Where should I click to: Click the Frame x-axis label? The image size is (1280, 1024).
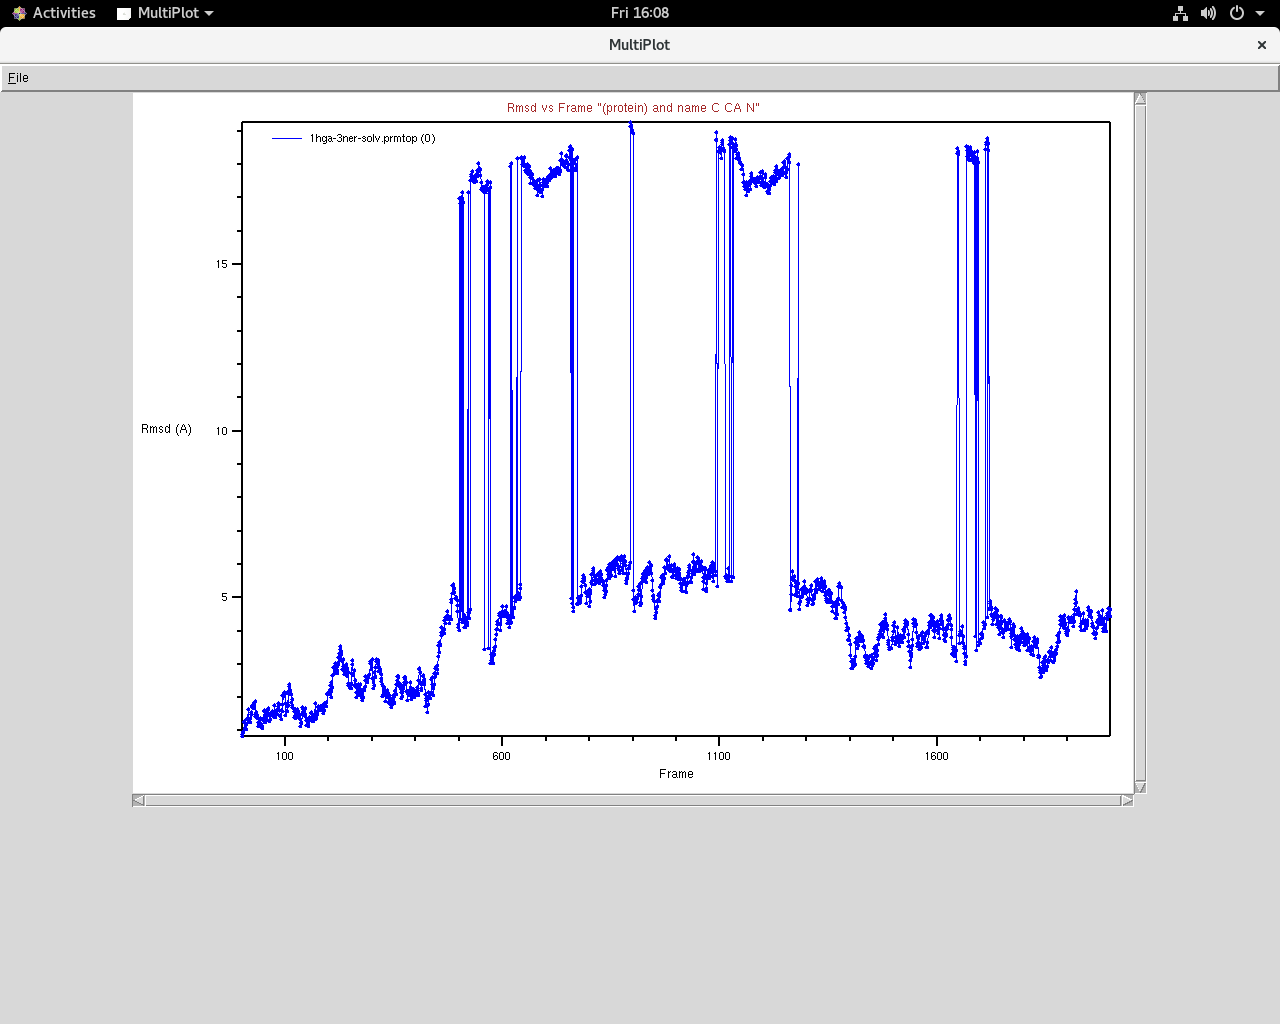tap(676, 774)
